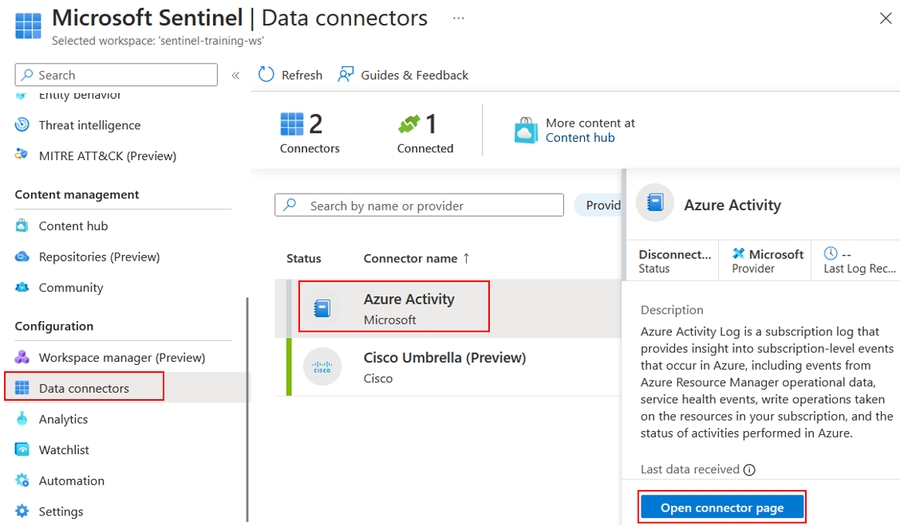Click the Content hub bag icon in sidebar

(22, 226)
